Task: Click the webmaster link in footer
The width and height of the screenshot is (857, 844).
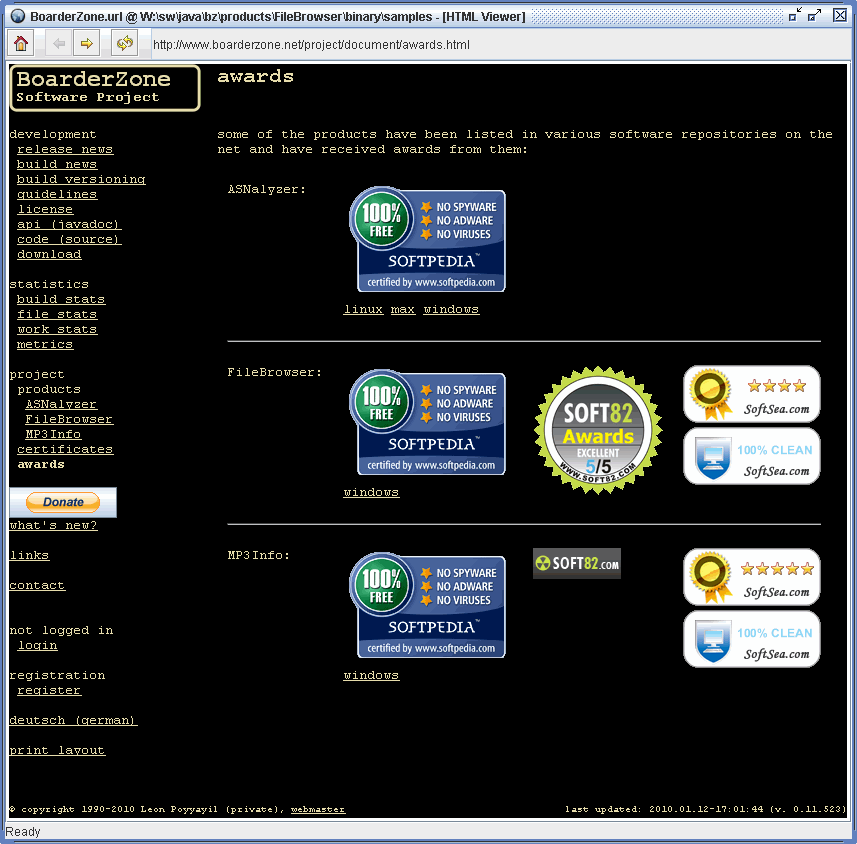Action: tap(318, 809)
